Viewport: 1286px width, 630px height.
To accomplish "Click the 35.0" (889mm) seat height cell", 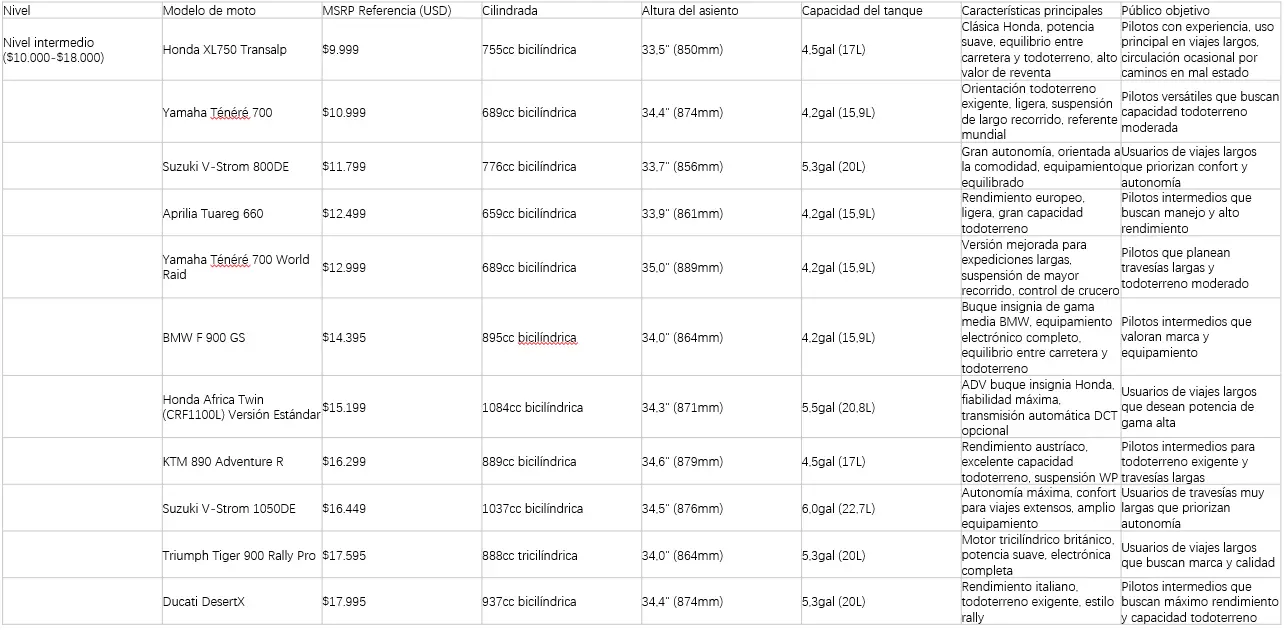I will point(720,268).
